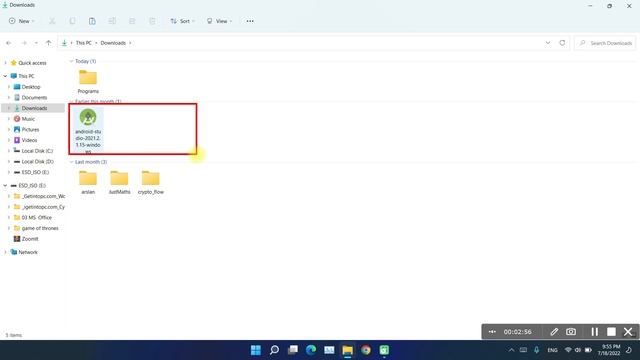The width and height of the screenshot is (640, 360).
Task: Launch Microsoft Edge from taskbar
Action: [311, 350]
